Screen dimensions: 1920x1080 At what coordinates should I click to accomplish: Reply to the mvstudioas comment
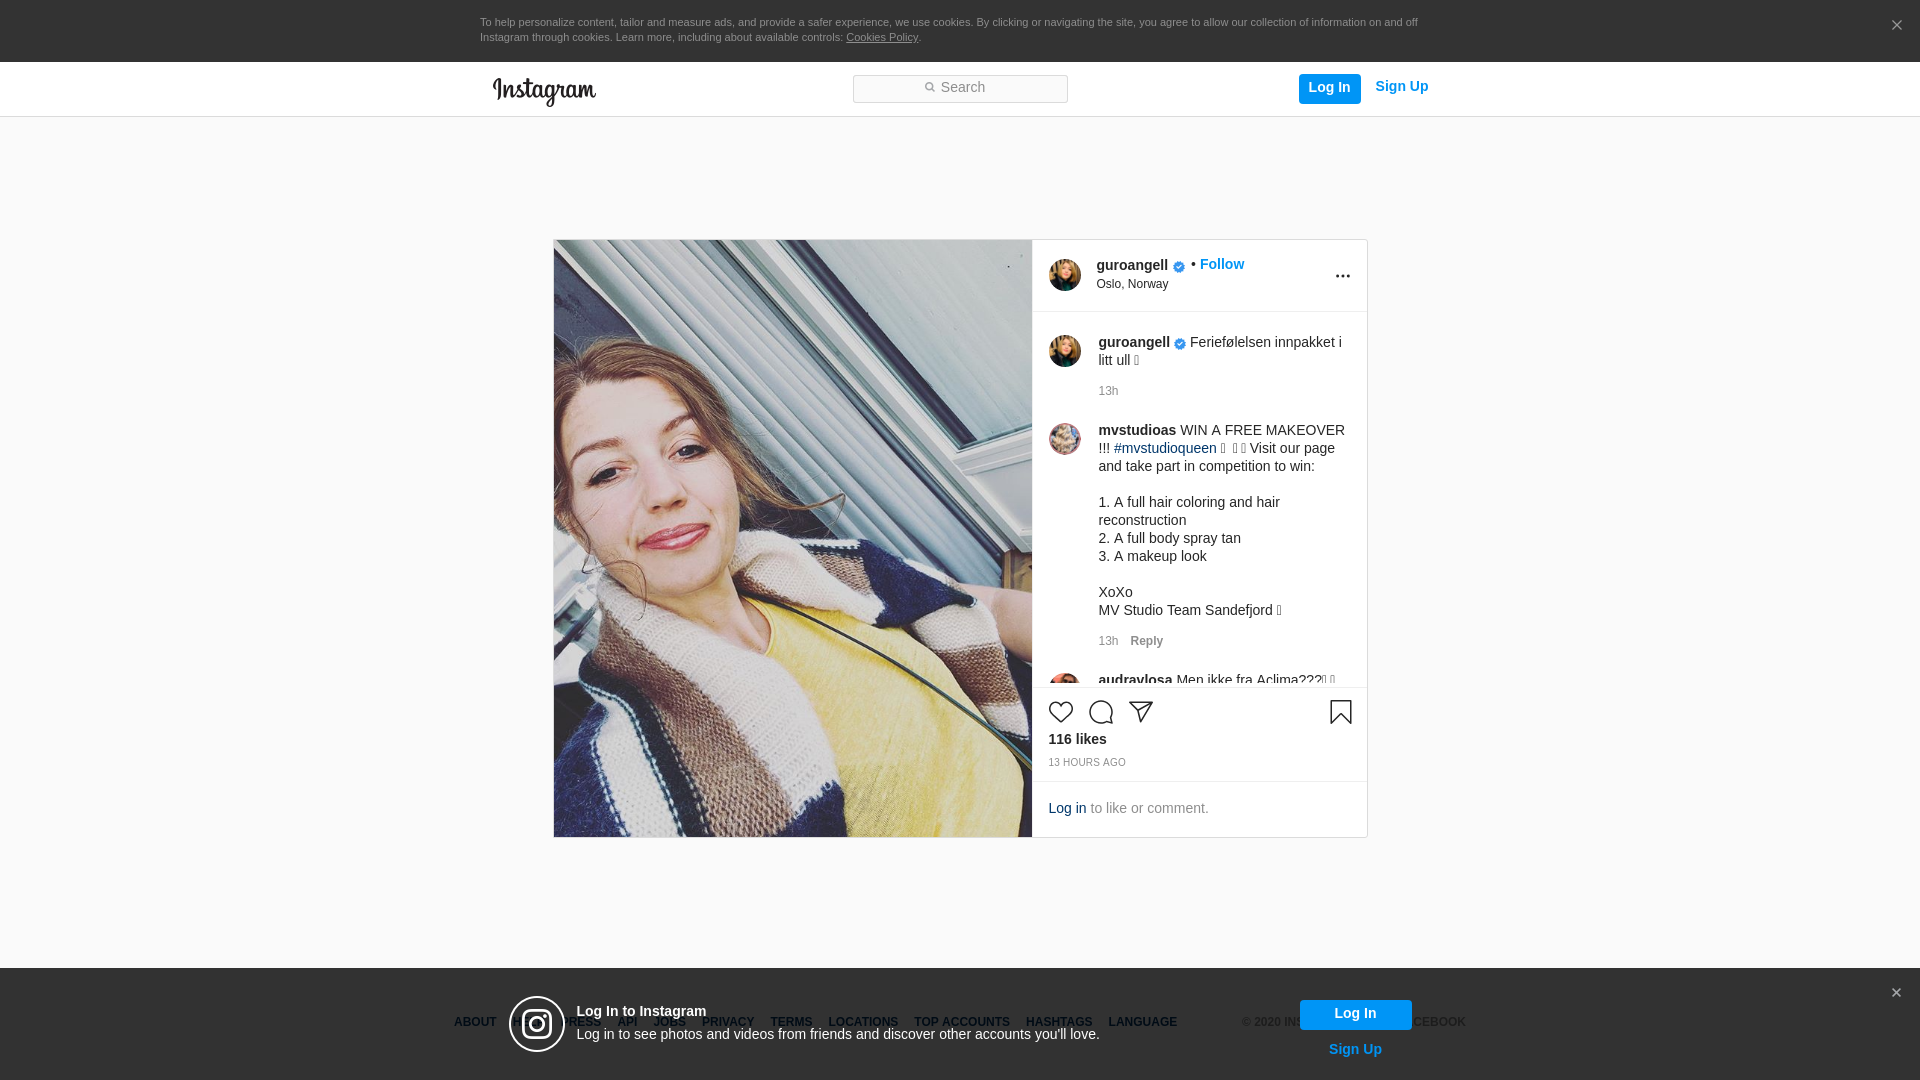click(1146, 641)
